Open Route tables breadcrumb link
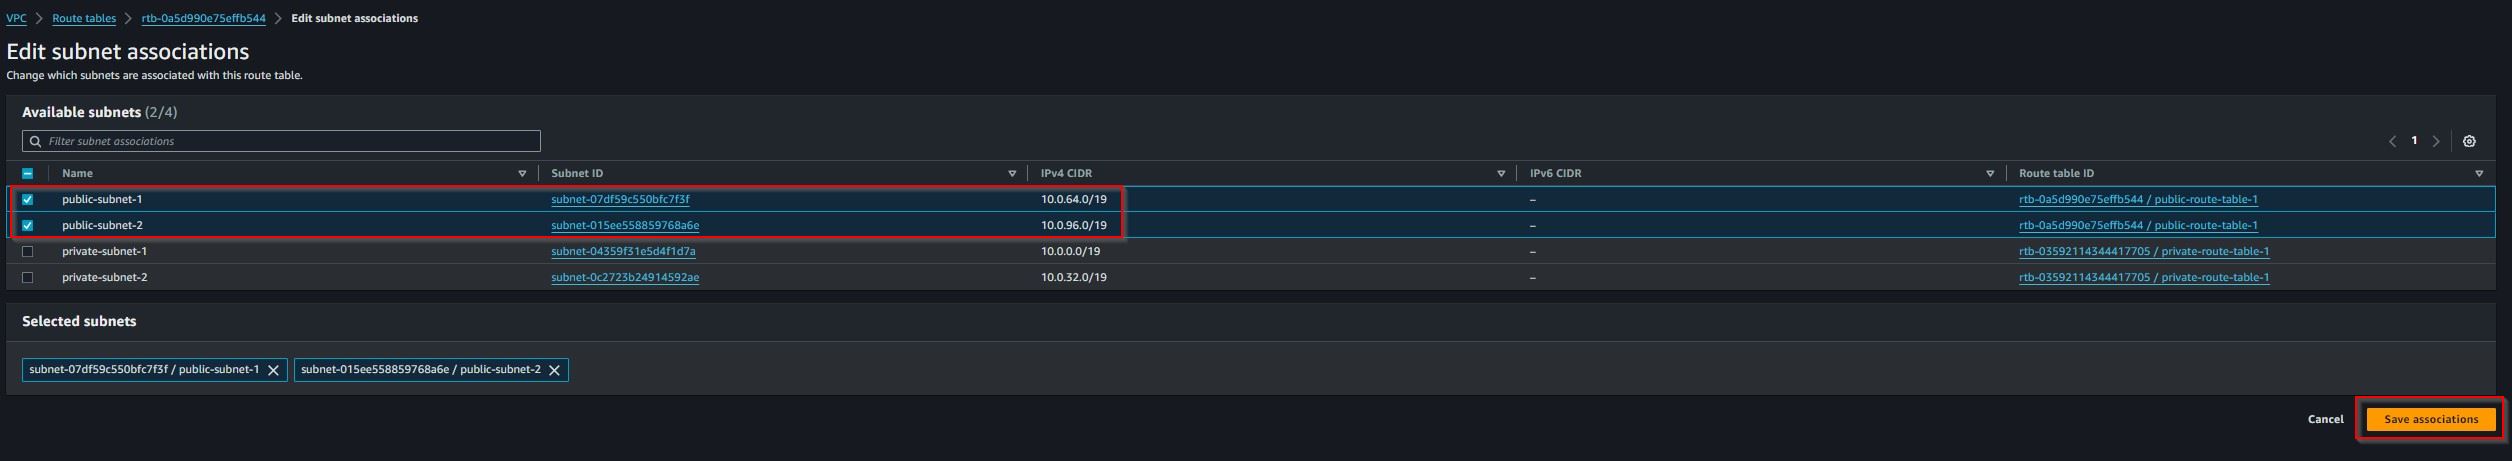 [84, 18]
